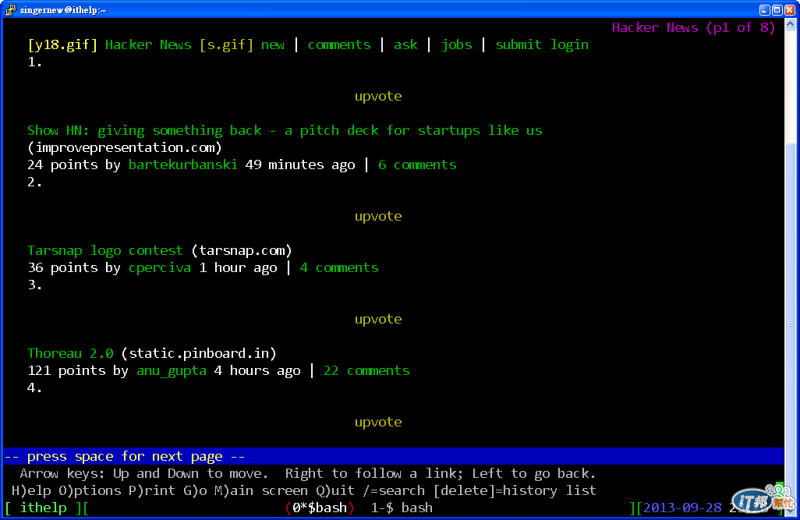Viewport: 800px width, 520px height.
Task: Open 'Show HN: giving something back' story
Action: click(285, 131)
